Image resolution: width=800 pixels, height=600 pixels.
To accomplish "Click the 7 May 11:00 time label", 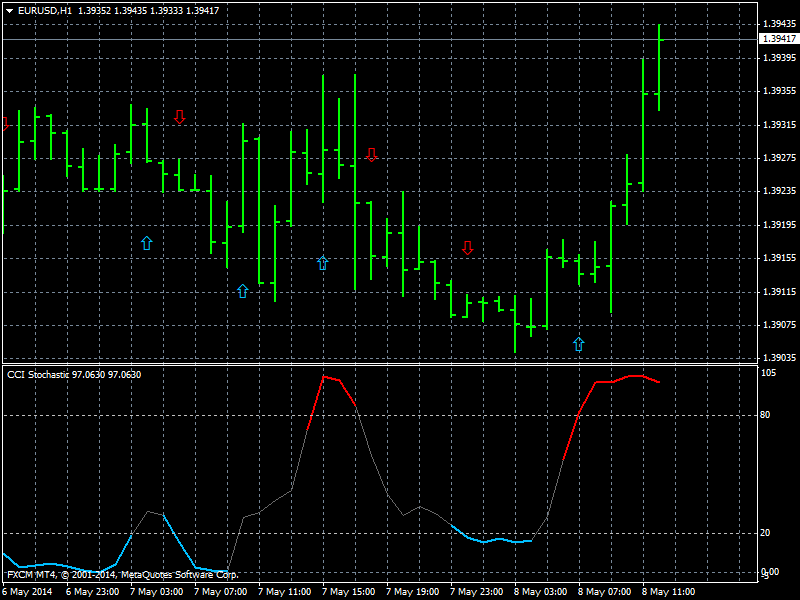I will coord(285,592).
